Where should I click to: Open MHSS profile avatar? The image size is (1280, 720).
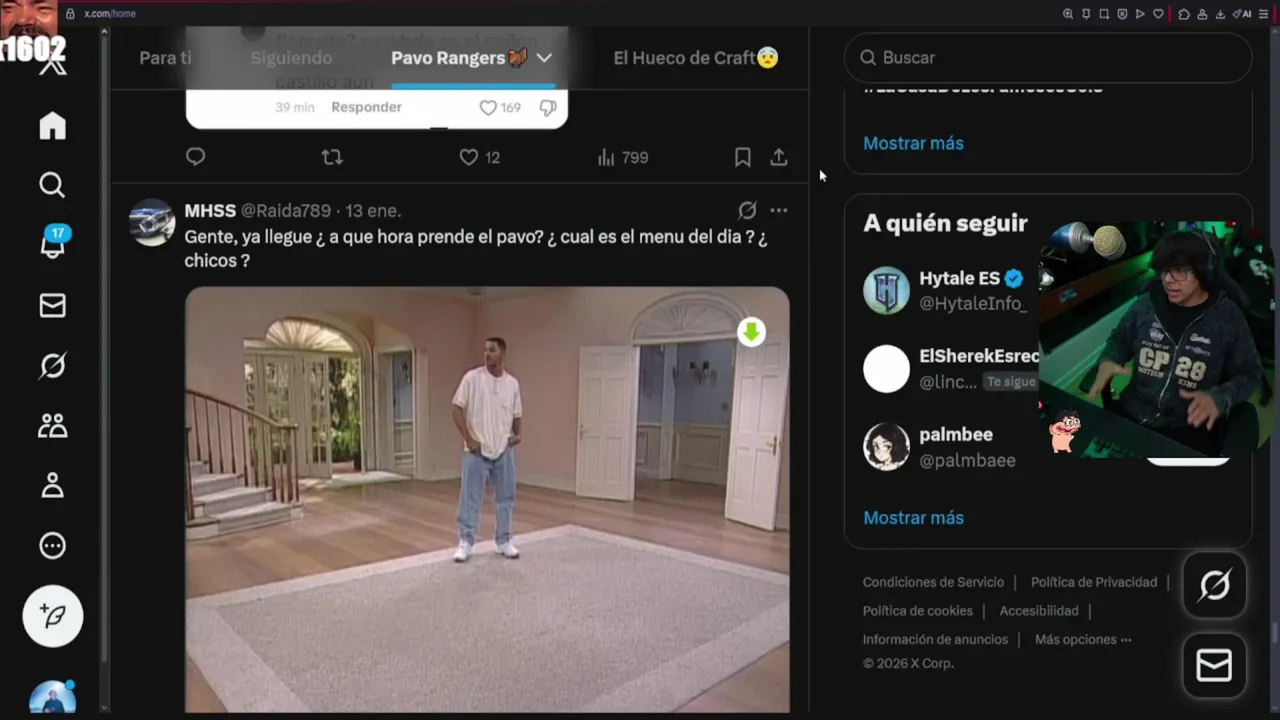(152, 222)
